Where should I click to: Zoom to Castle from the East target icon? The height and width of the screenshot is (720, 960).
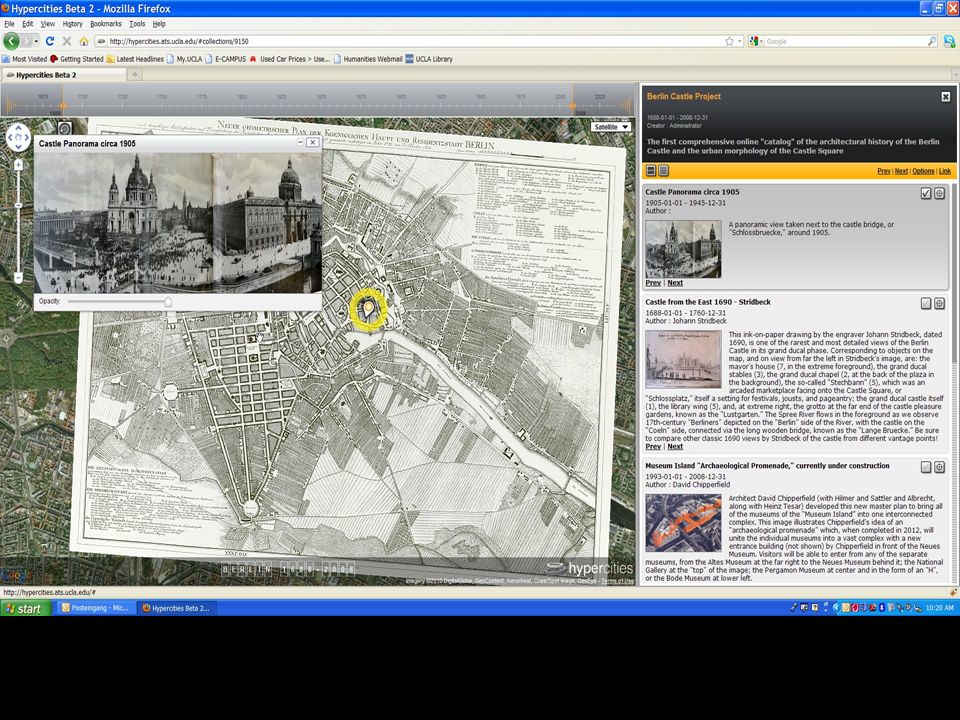click(x=939, y=304)
